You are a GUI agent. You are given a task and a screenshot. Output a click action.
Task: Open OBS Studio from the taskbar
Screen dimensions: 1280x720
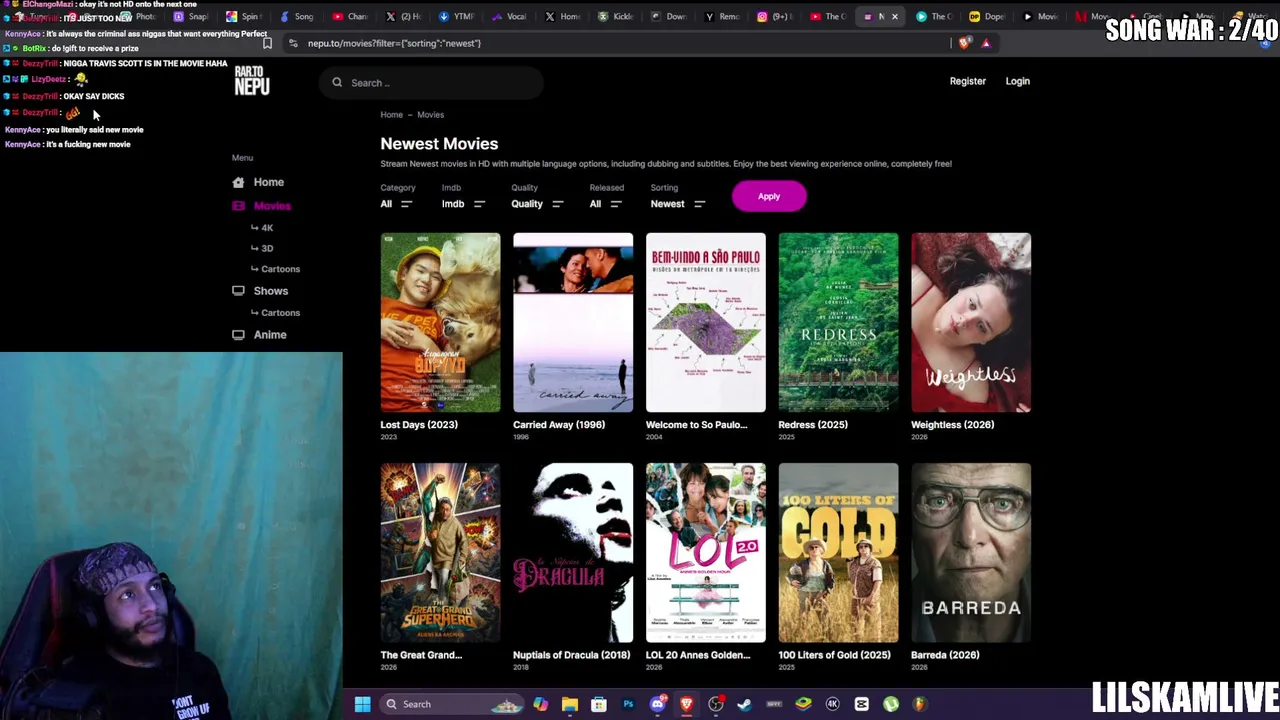point(716,704)
